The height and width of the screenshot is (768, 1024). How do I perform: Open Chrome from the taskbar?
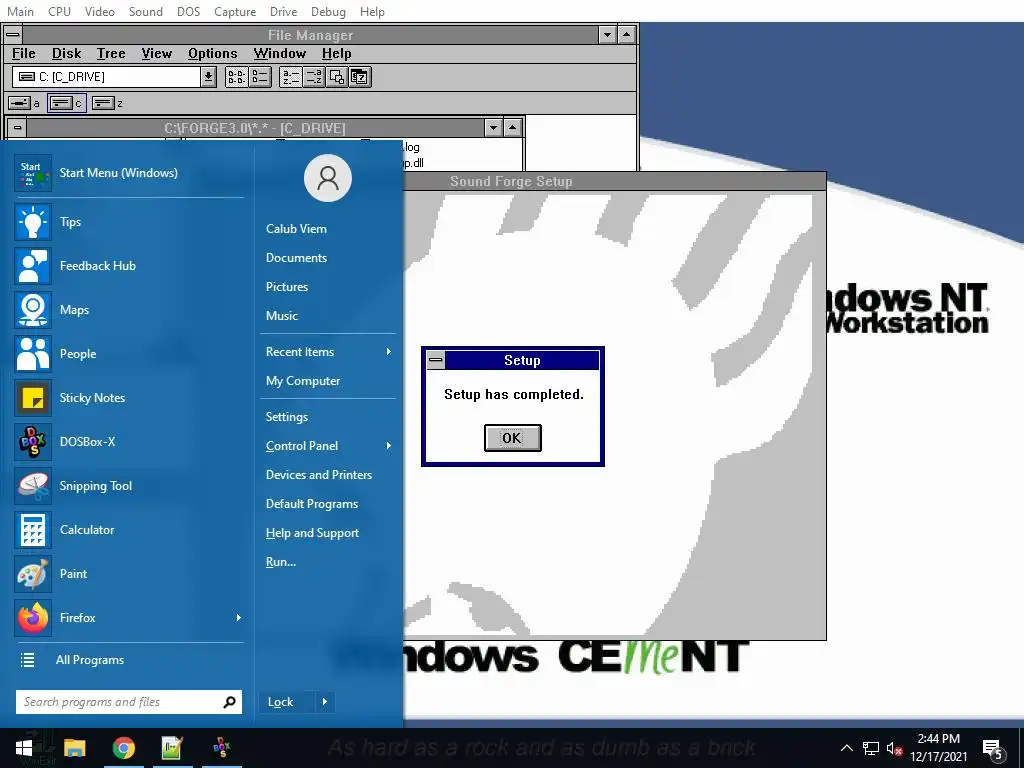[x=123, y=748]
